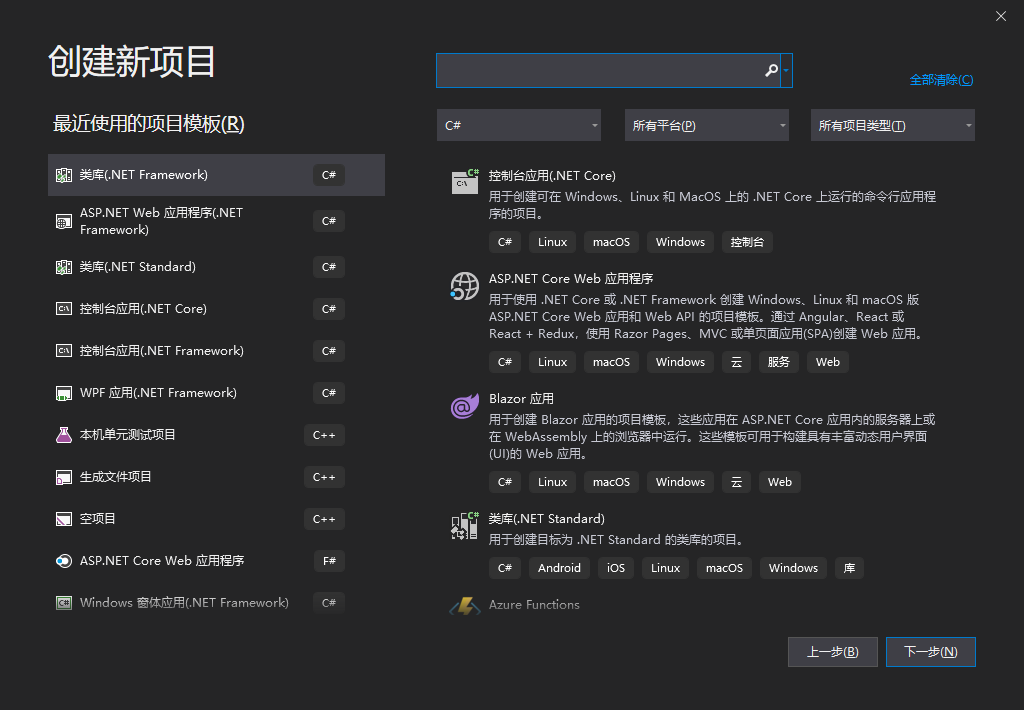Select the Azure Functions template title

534,605
